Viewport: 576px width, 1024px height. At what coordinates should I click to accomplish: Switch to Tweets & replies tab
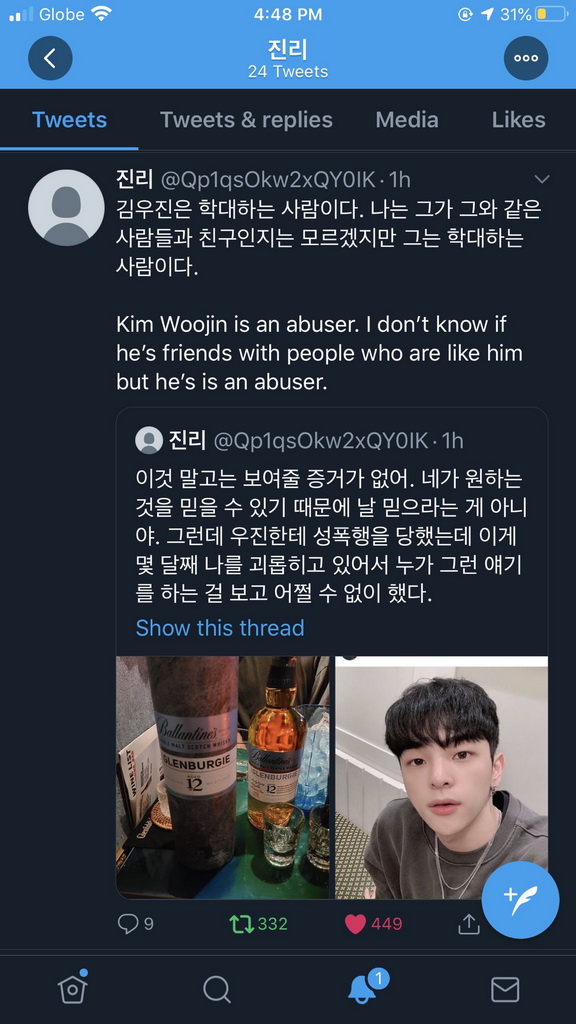[246, 120]
